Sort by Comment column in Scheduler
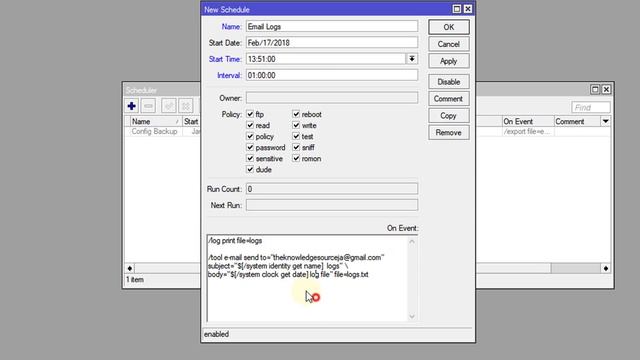Screen dimensions: 640x360 coord(577,121)
